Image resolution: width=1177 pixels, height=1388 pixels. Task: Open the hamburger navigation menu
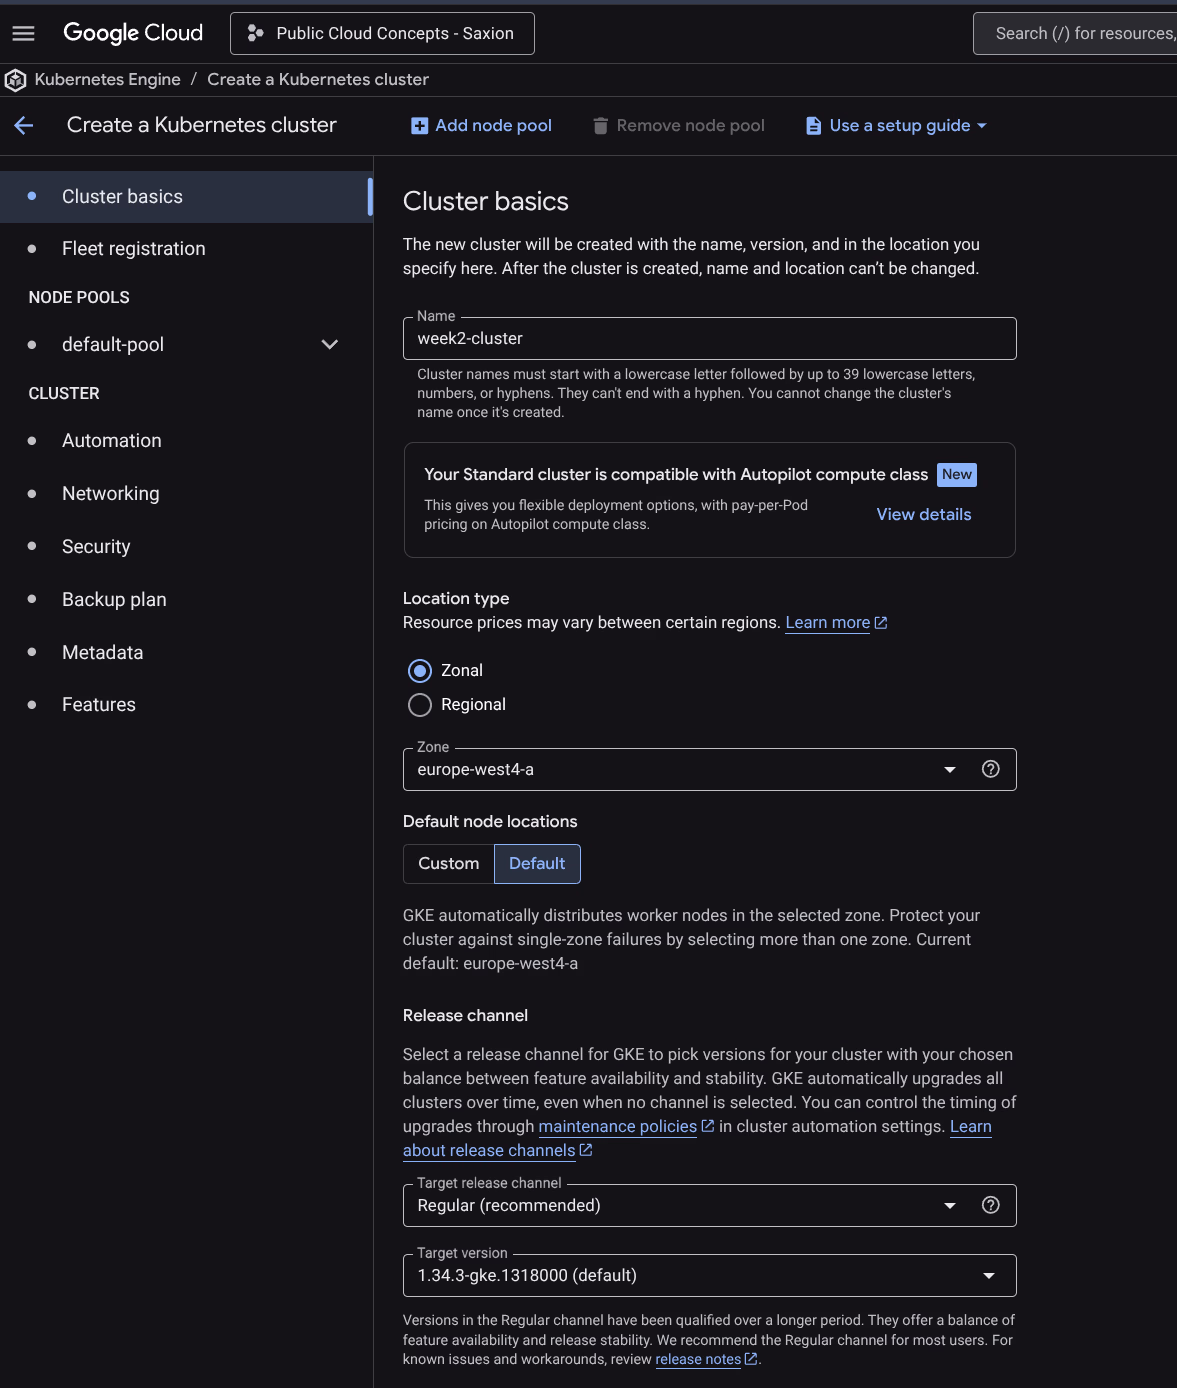pos(23,34)
